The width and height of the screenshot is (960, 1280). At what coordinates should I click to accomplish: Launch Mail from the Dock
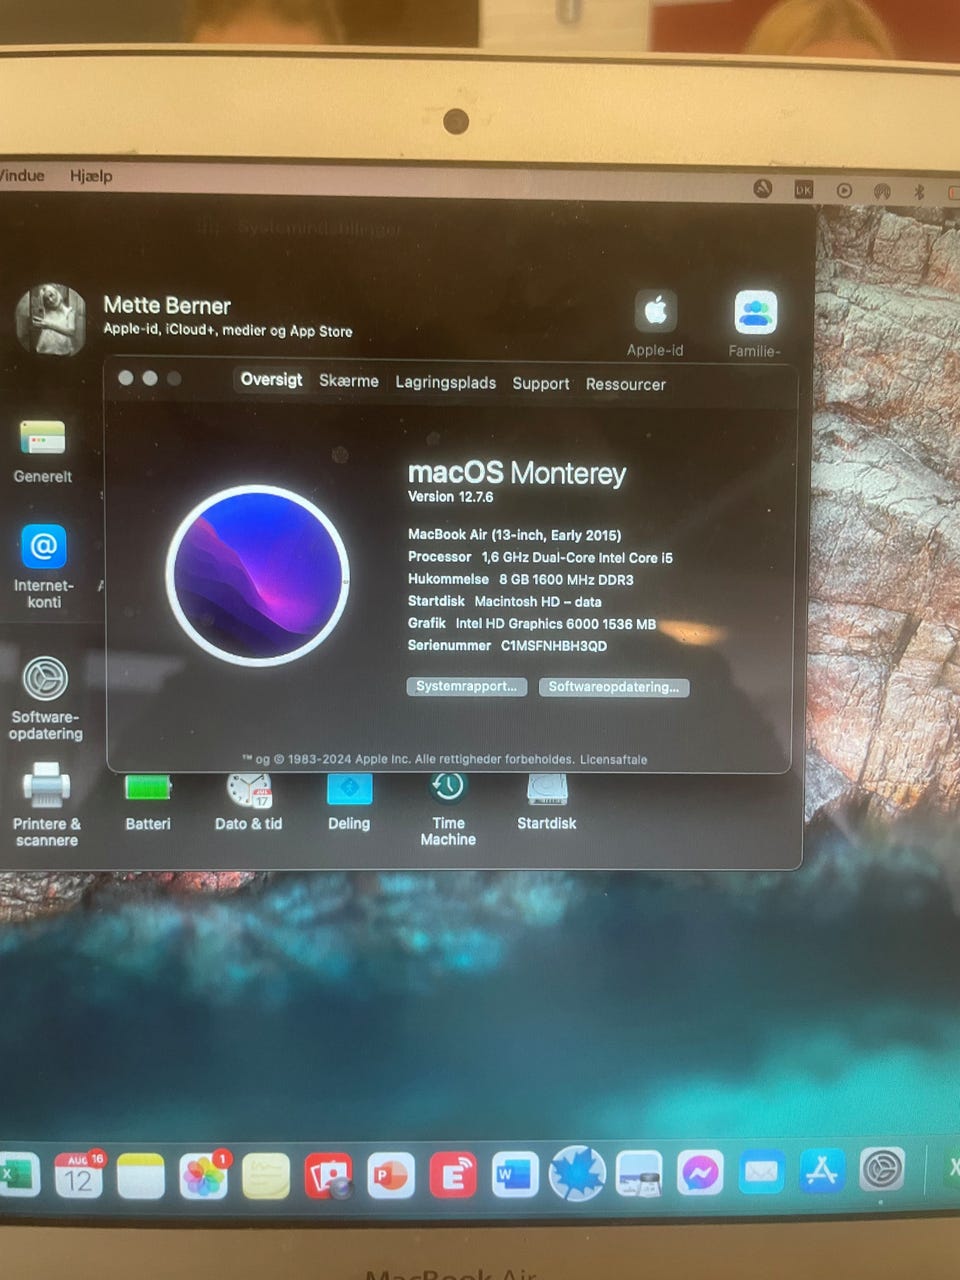pyautogui.click(x=761, y=1171)
